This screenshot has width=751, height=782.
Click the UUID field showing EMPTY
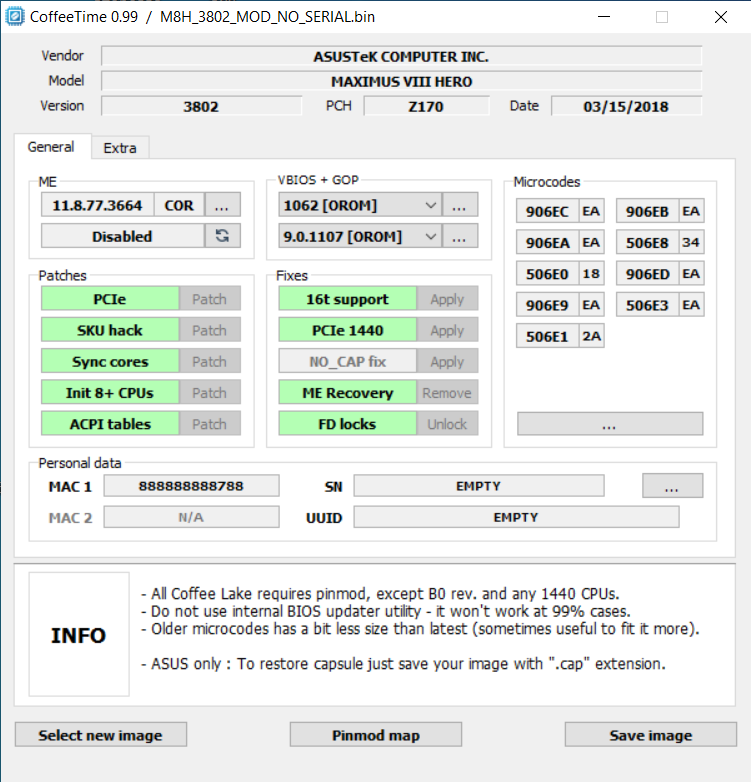point(516,517)
